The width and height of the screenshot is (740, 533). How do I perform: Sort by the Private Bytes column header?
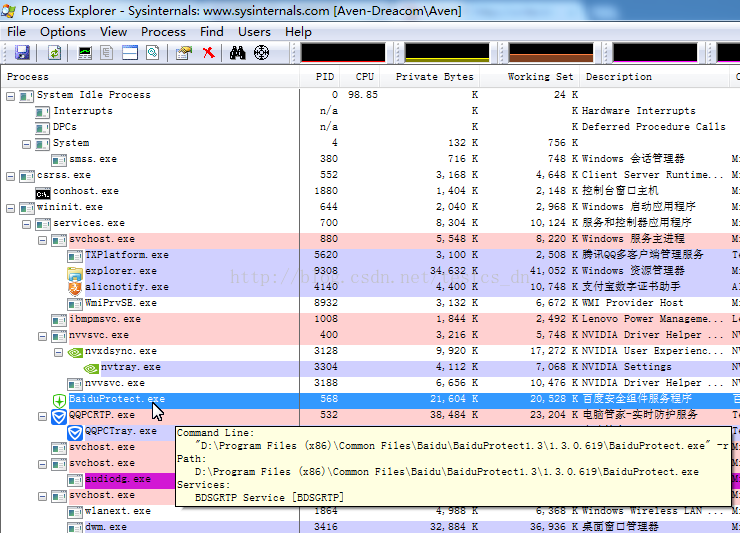point(430,77)
